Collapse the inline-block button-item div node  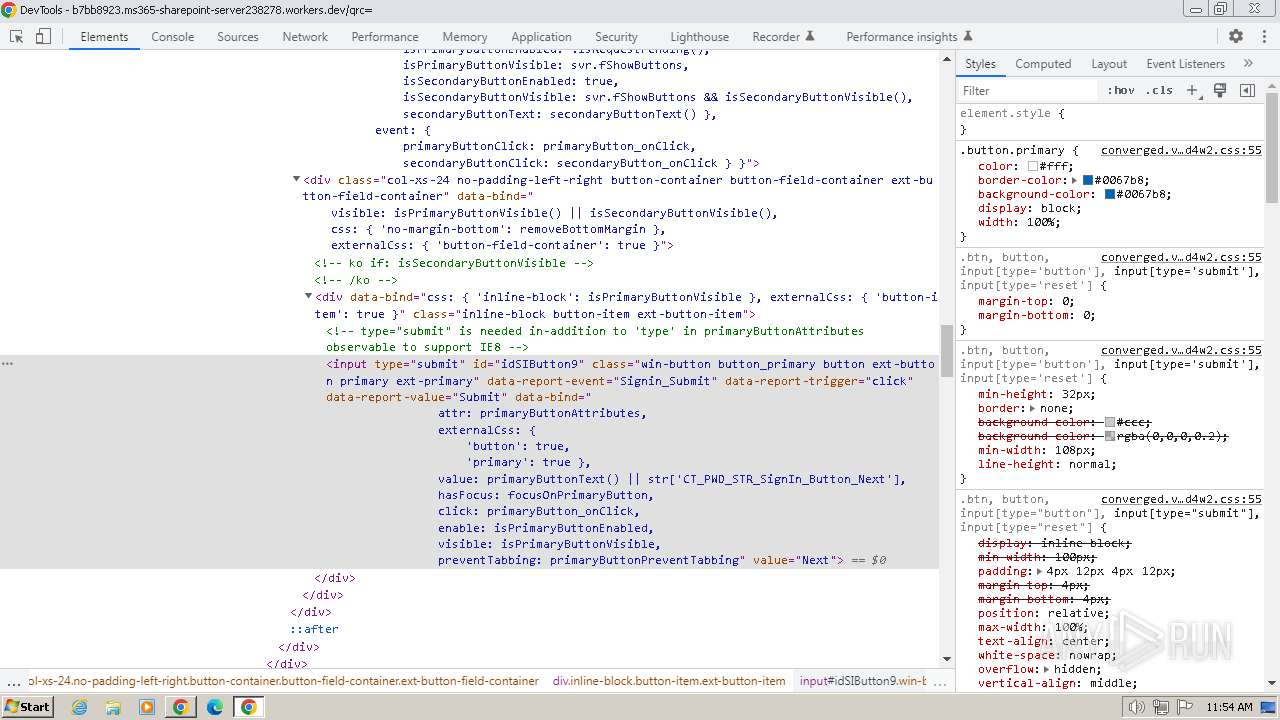(308, 297)
